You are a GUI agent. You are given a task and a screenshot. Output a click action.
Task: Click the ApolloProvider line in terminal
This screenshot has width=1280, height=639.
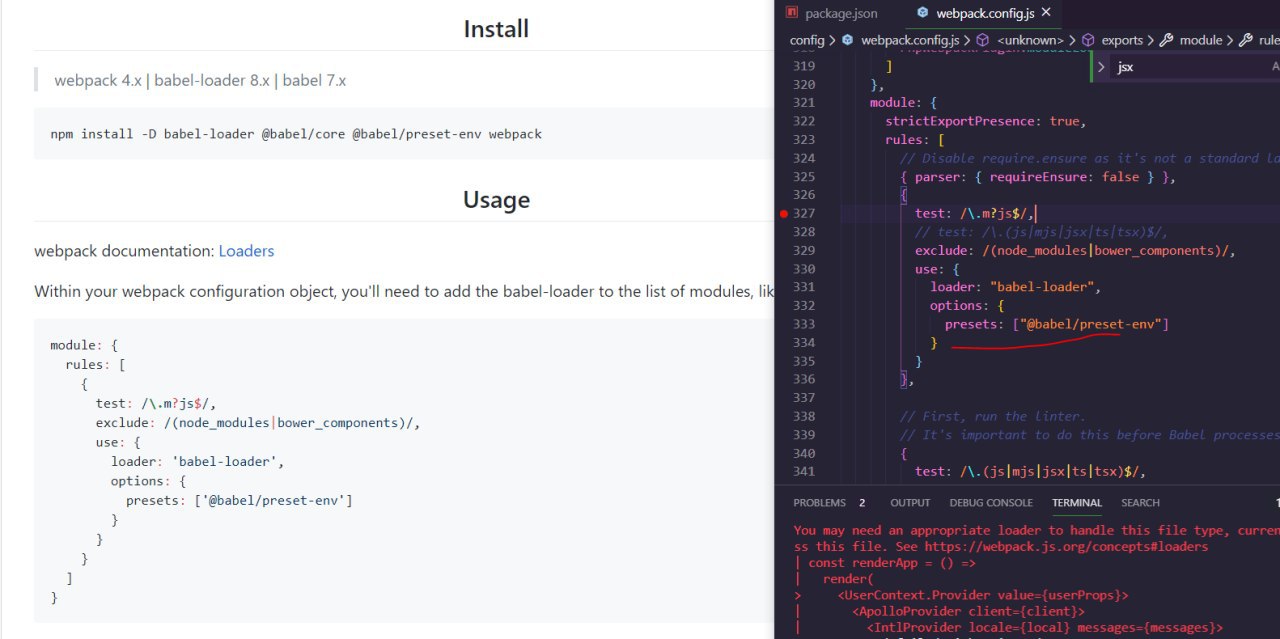pyautogui.click(x=968, y=610)
